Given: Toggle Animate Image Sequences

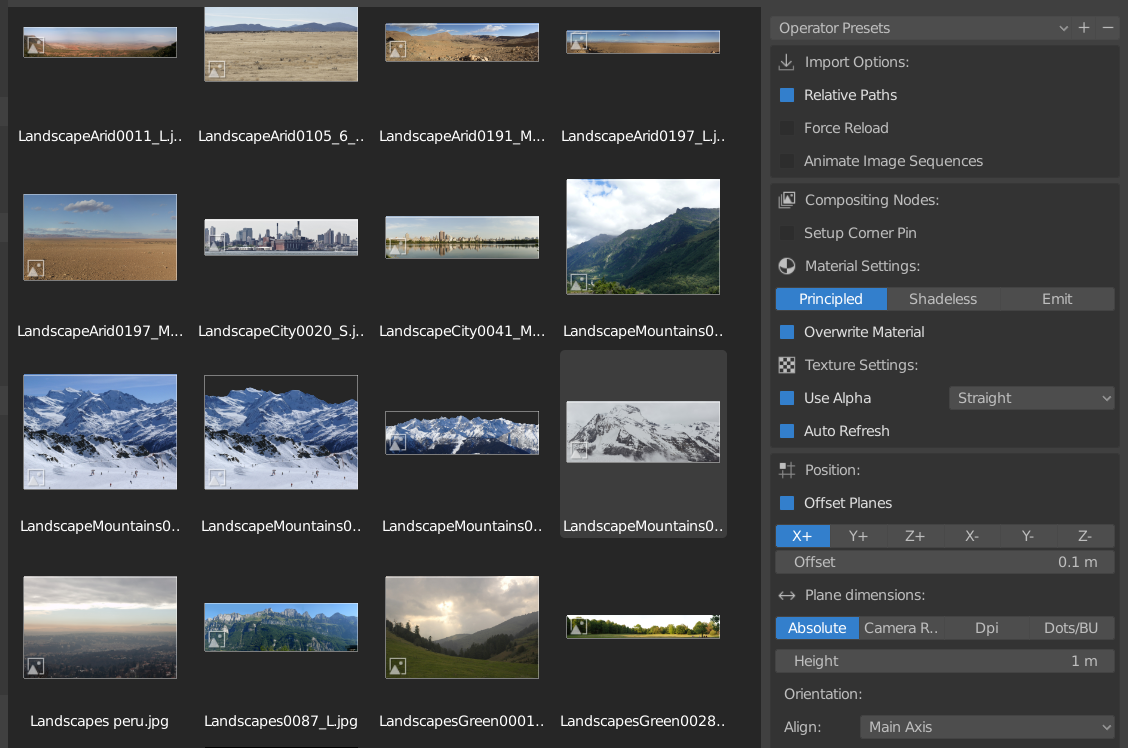Looking at the screenshot, I should point(786,160).
